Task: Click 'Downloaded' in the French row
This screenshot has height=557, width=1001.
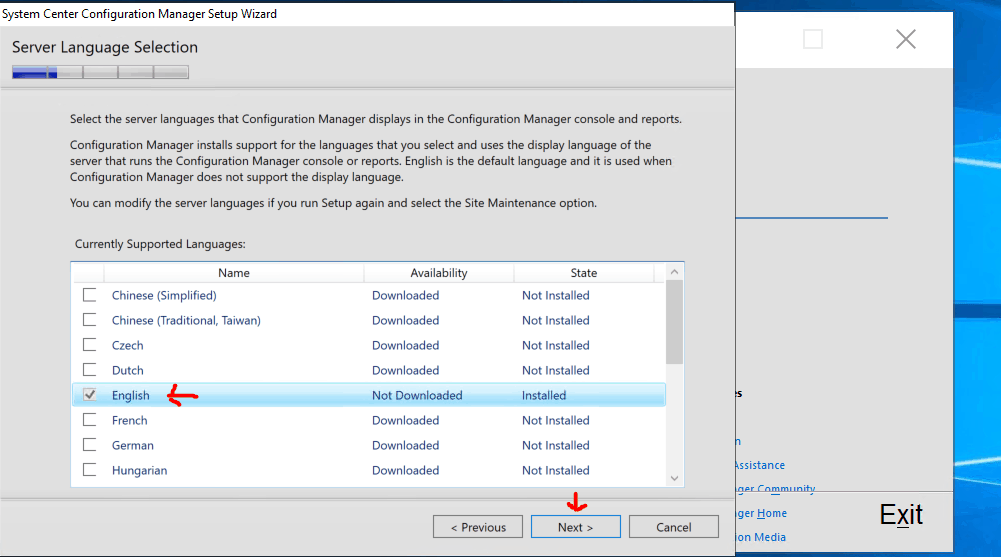Action: click(405, 420)
